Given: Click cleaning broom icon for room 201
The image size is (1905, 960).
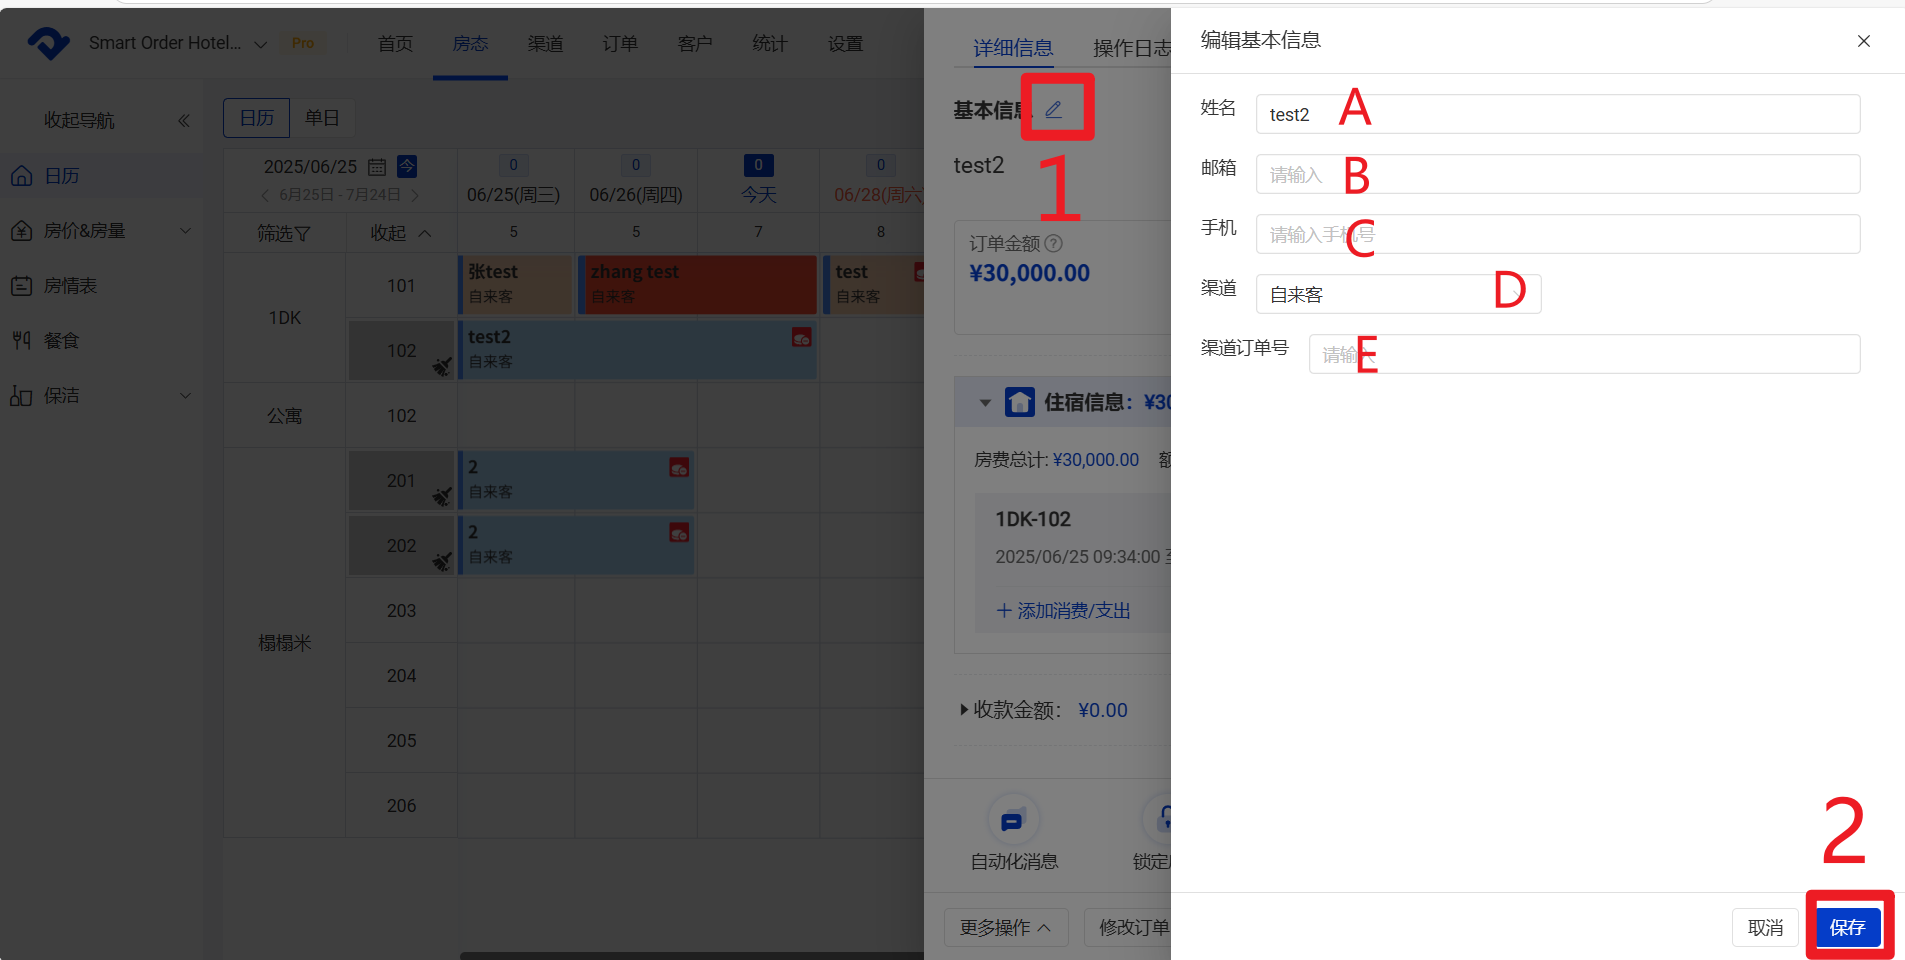Looking at the screenshot, I should click(442, 496).
